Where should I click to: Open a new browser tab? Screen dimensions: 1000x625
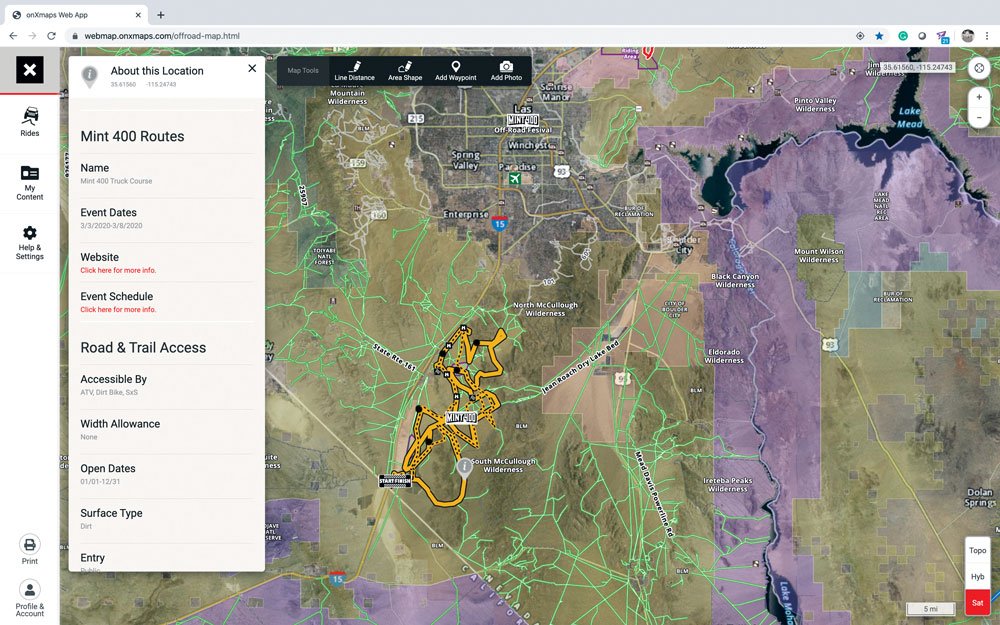tap(161, 15)
